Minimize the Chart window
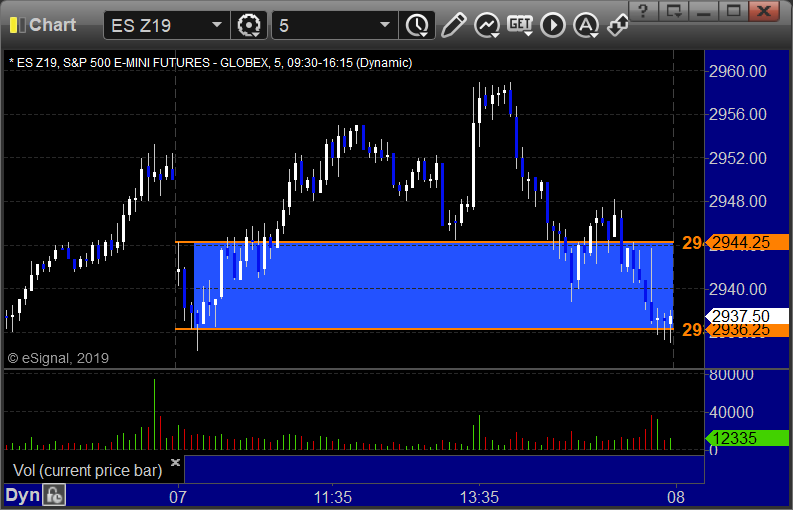 click(x=703, y=11)
